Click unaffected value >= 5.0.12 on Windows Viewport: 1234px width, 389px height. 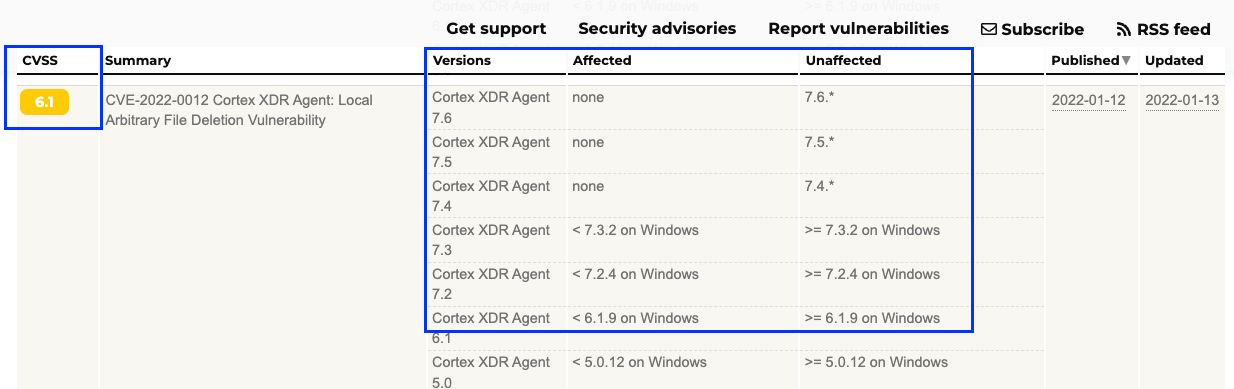[876, 362]
